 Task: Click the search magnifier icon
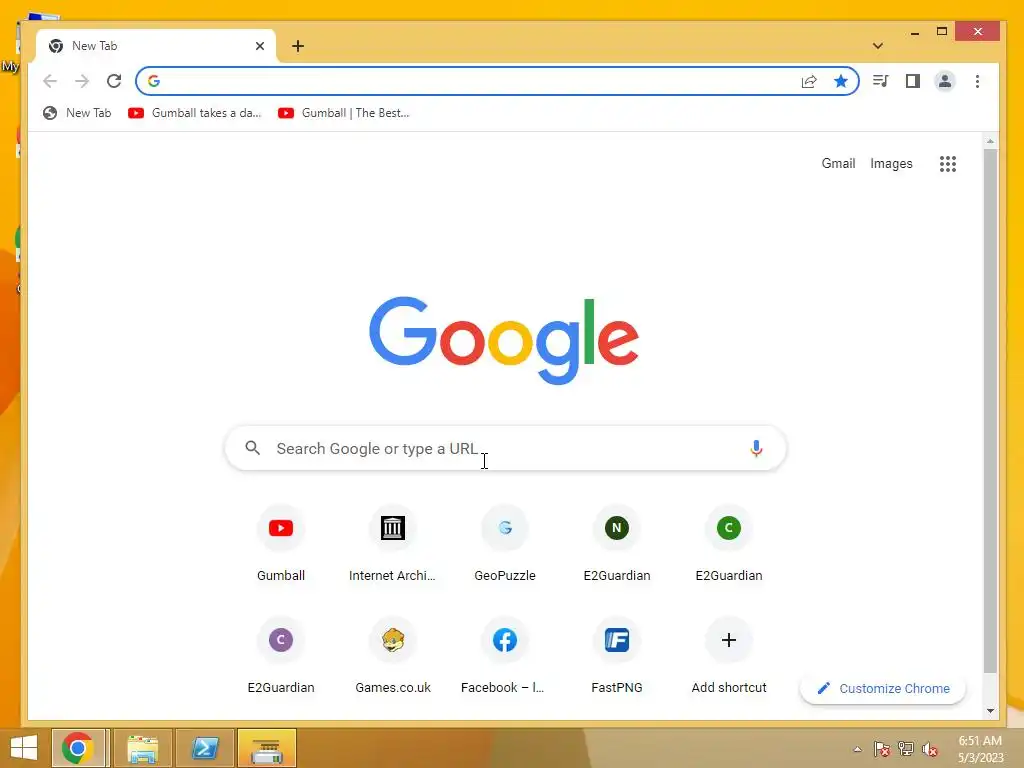tap(253, 448)
